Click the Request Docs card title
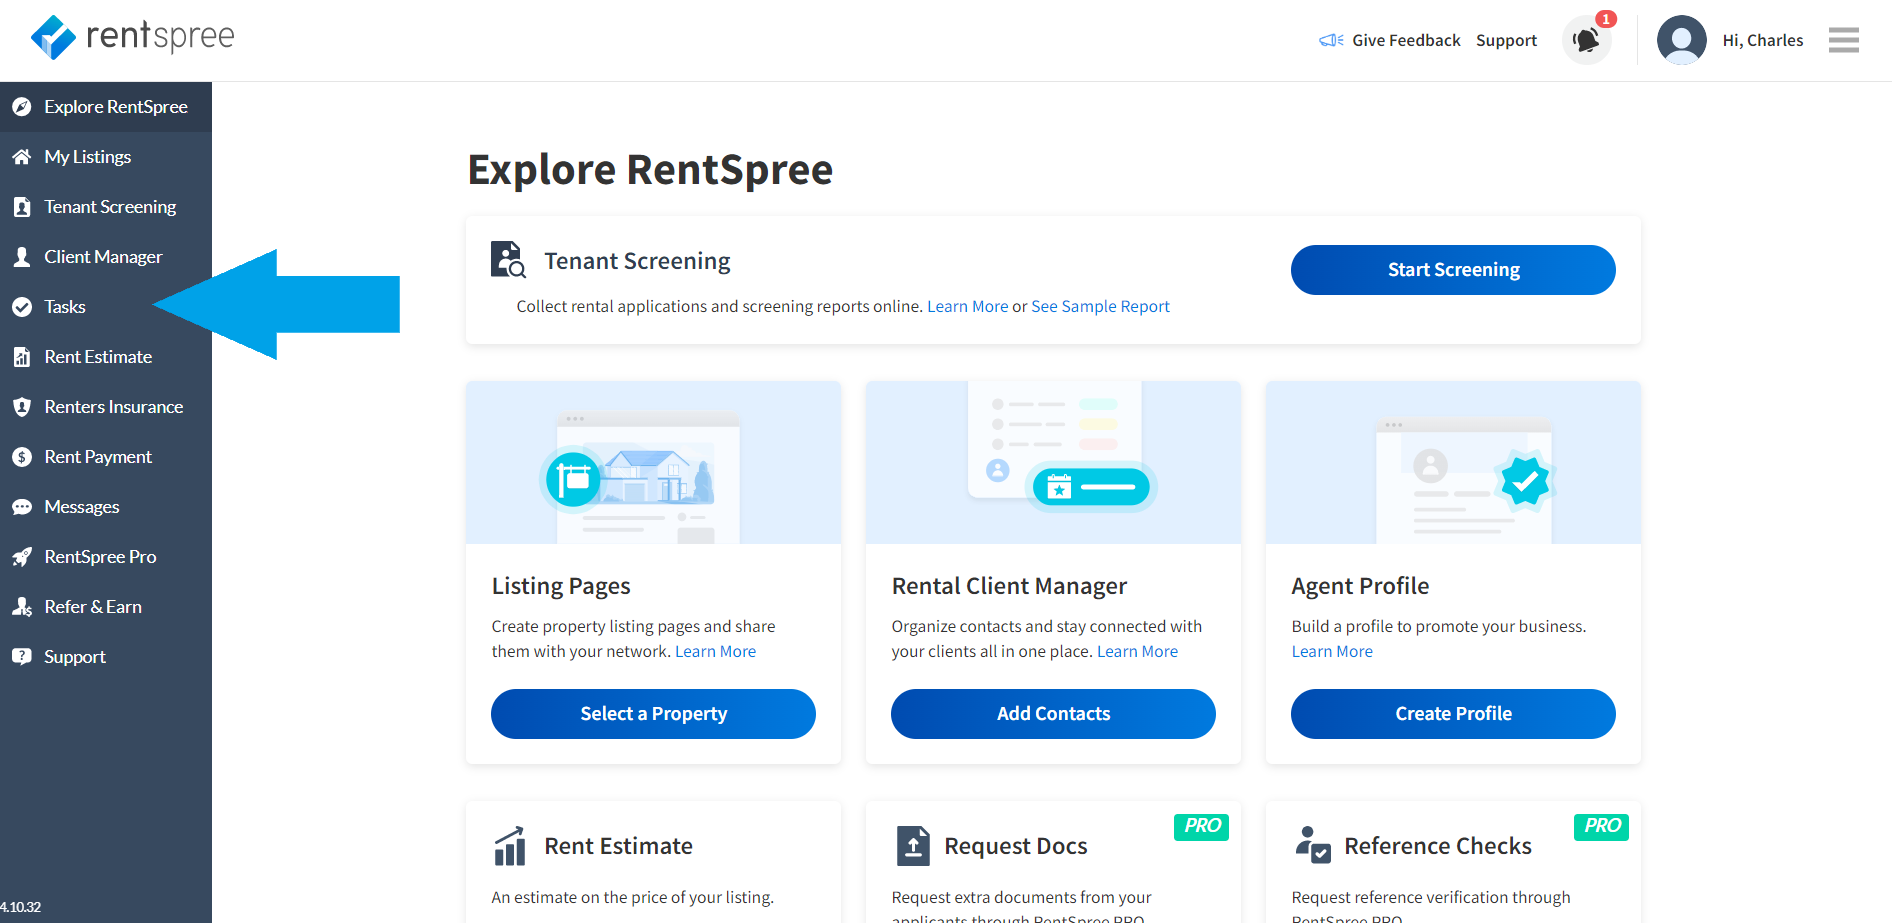Screen dimensions: 1892x923 (1016, 846)
